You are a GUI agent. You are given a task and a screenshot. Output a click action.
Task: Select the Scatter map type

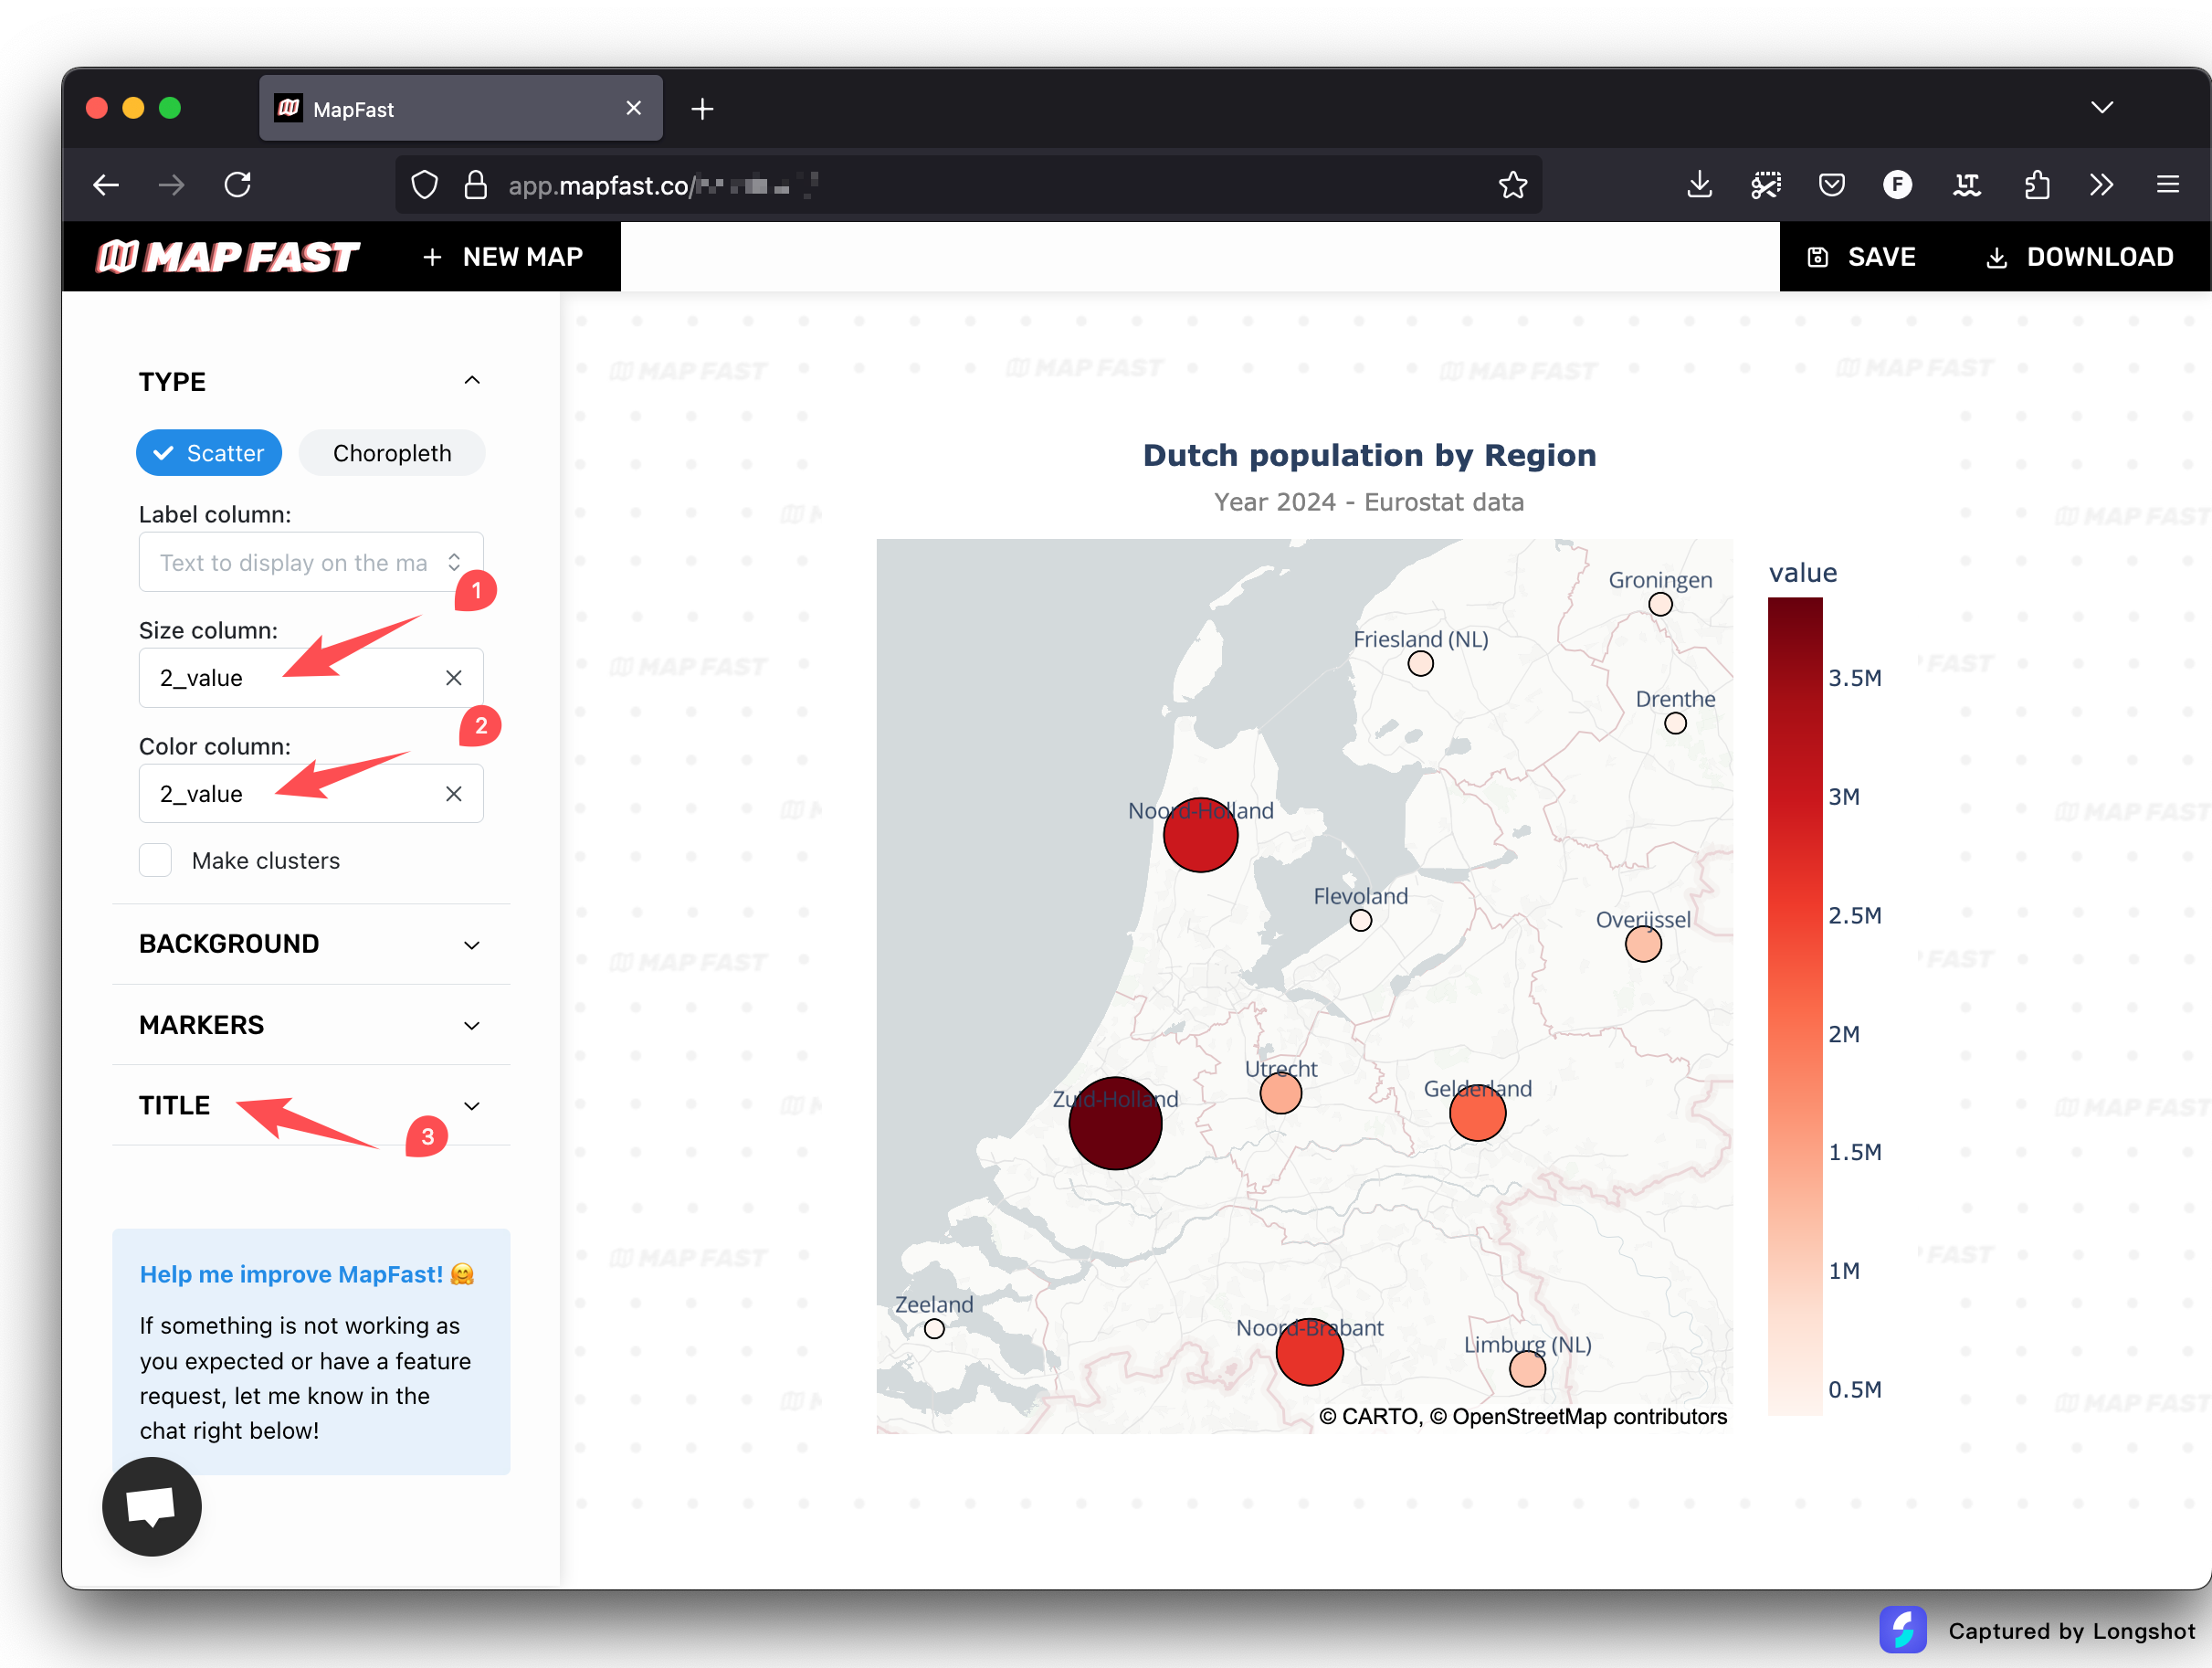[x=209, y=453]
